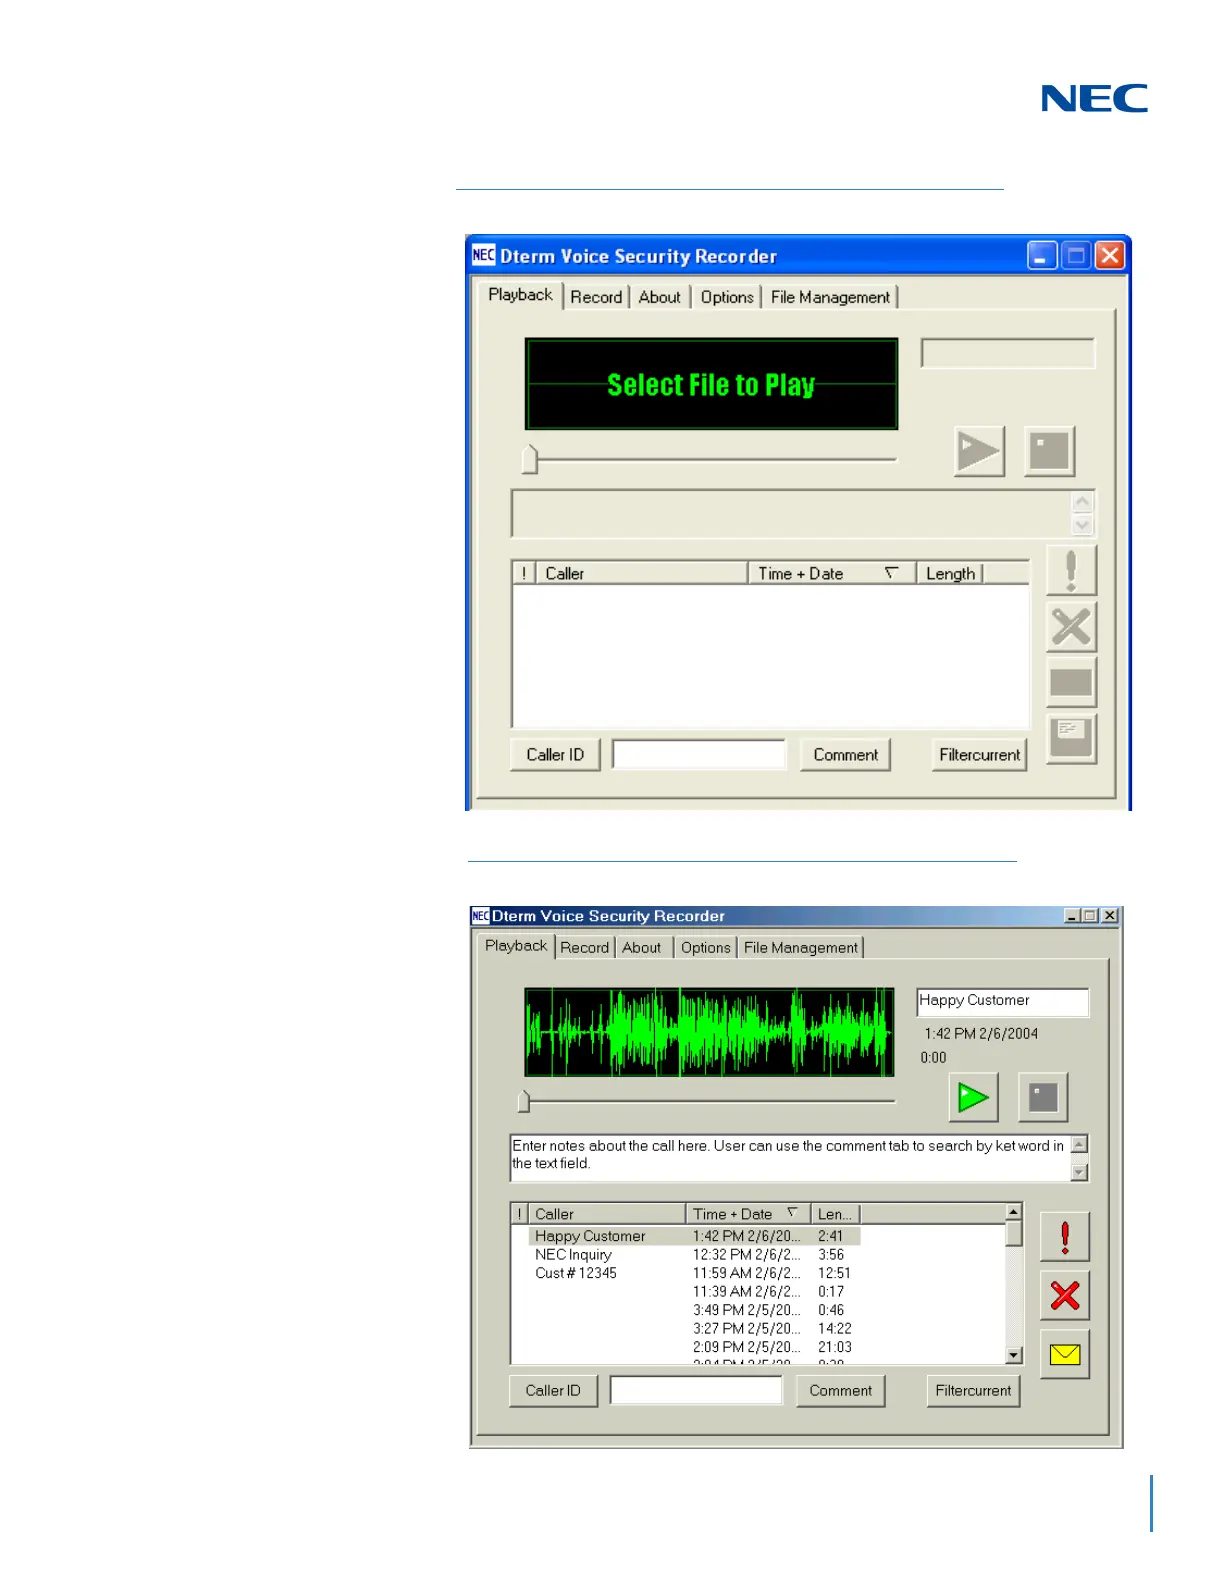Open the About tab in upper window
This screenshot has width=1224, height=1584.
pos(660,297)
